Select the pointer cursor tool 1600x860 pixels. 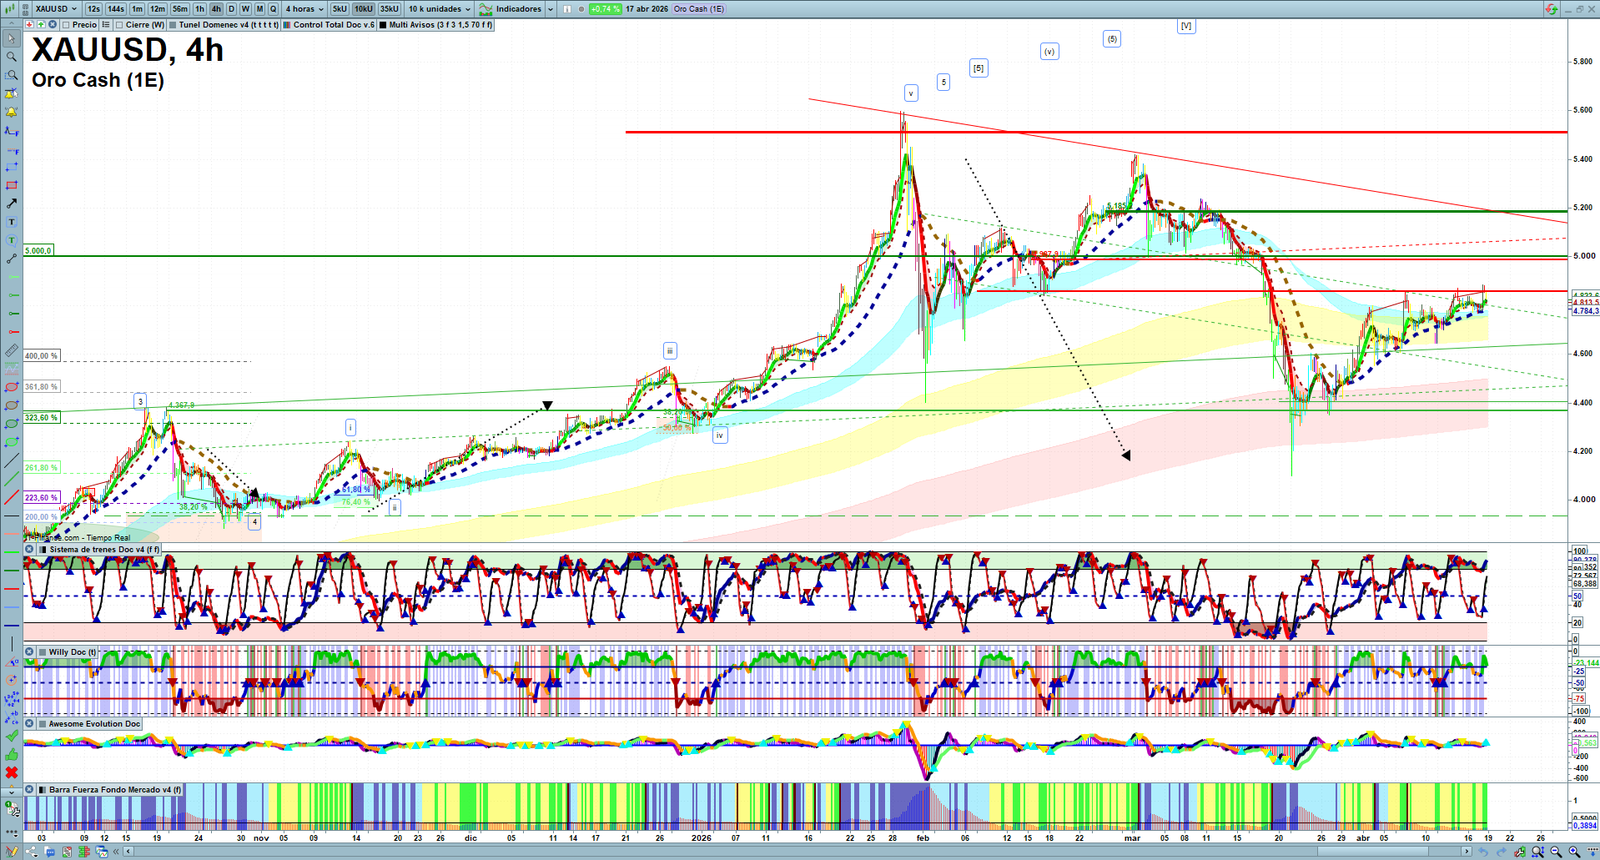11,39
